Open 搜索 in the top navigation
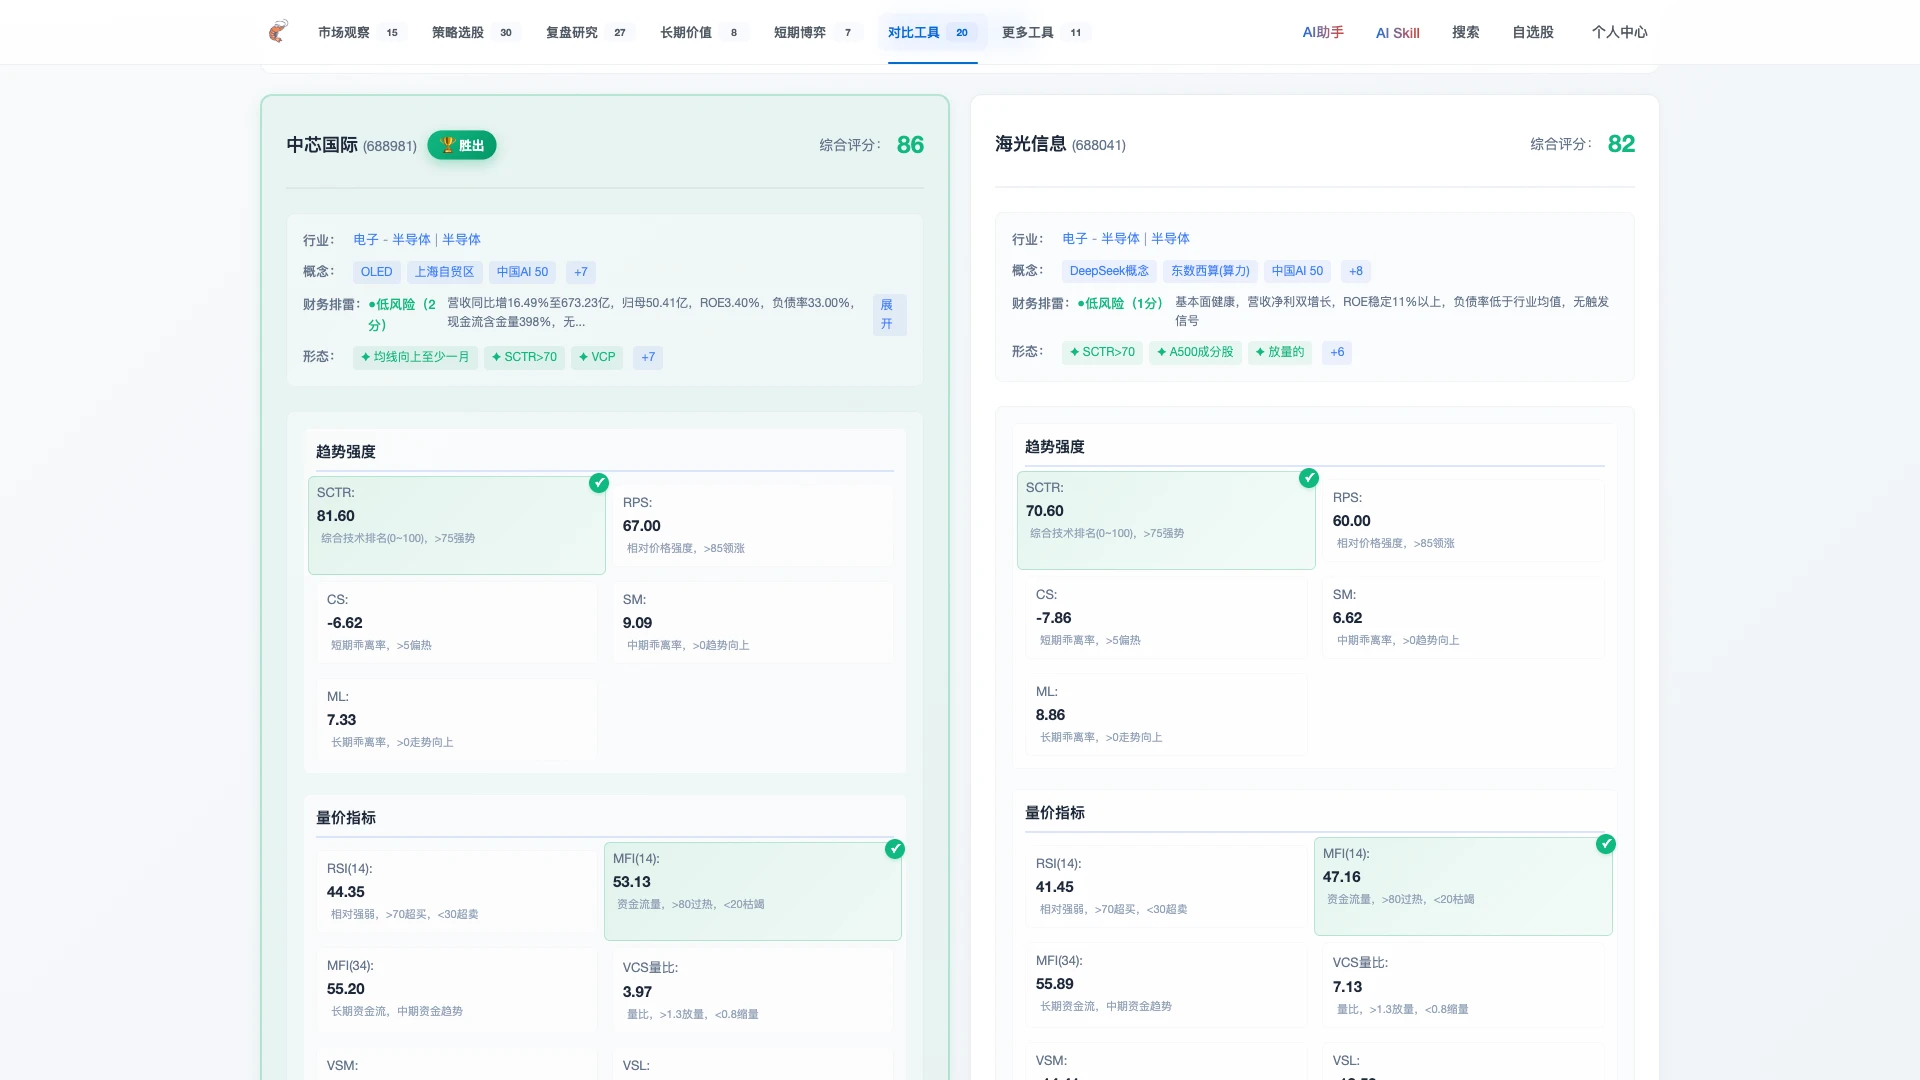Viewport: 1920px width, 1080px height. (1466, 32)
